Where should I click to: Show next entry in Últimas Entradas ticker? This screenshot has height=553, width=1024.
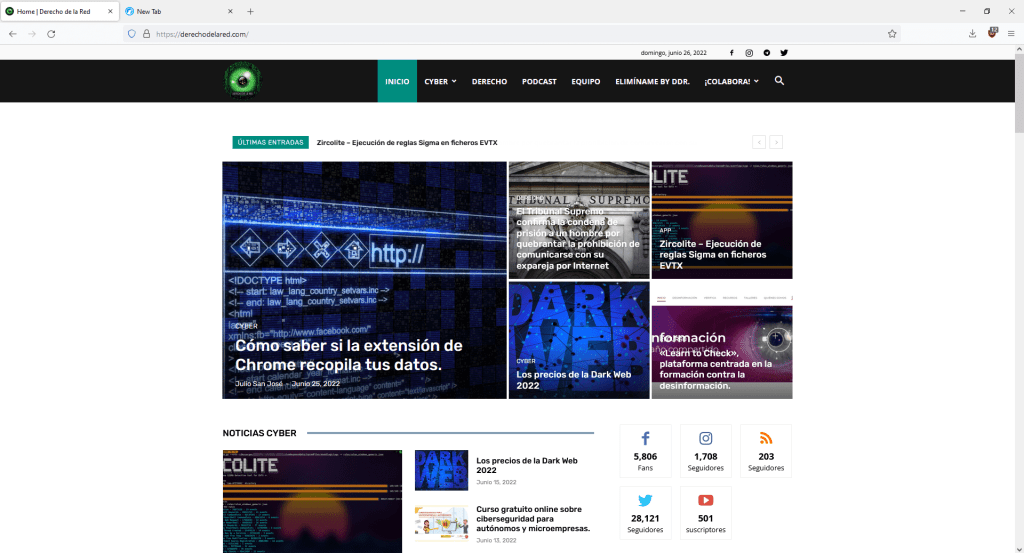coord(776,142)
